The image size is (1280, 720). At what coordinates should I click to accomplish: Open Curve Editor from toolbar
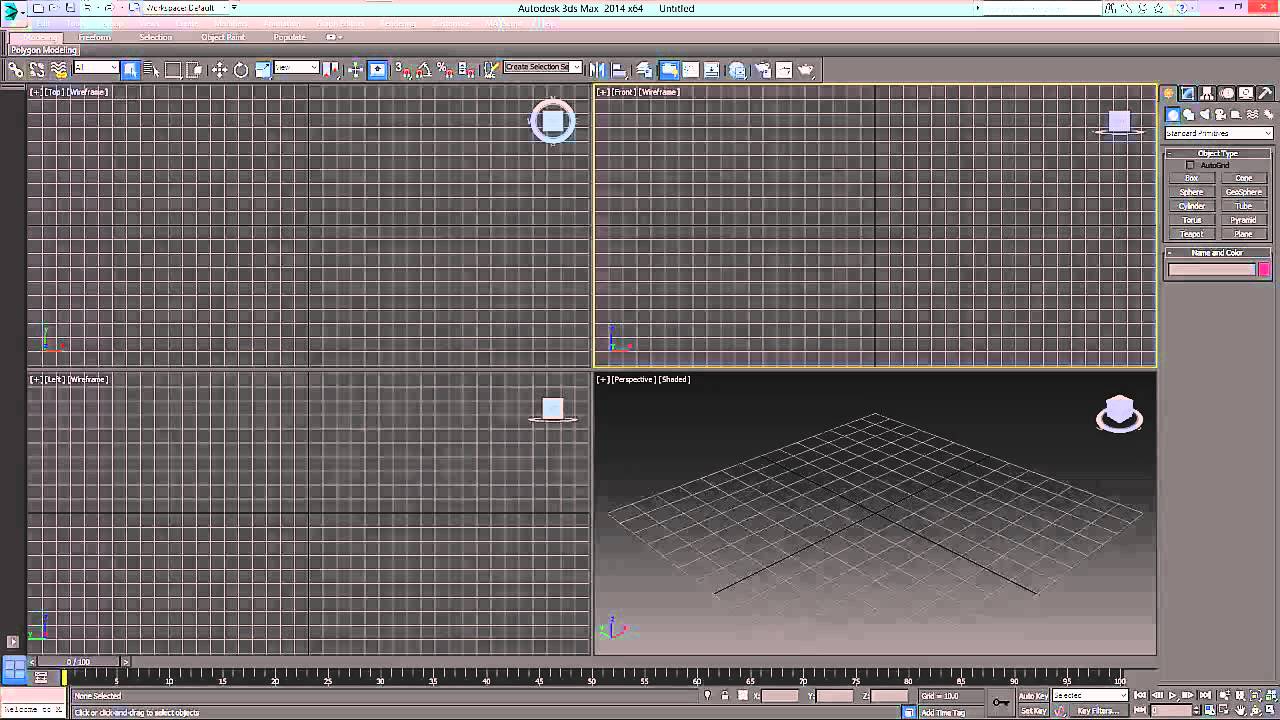[x=690, y=70]
